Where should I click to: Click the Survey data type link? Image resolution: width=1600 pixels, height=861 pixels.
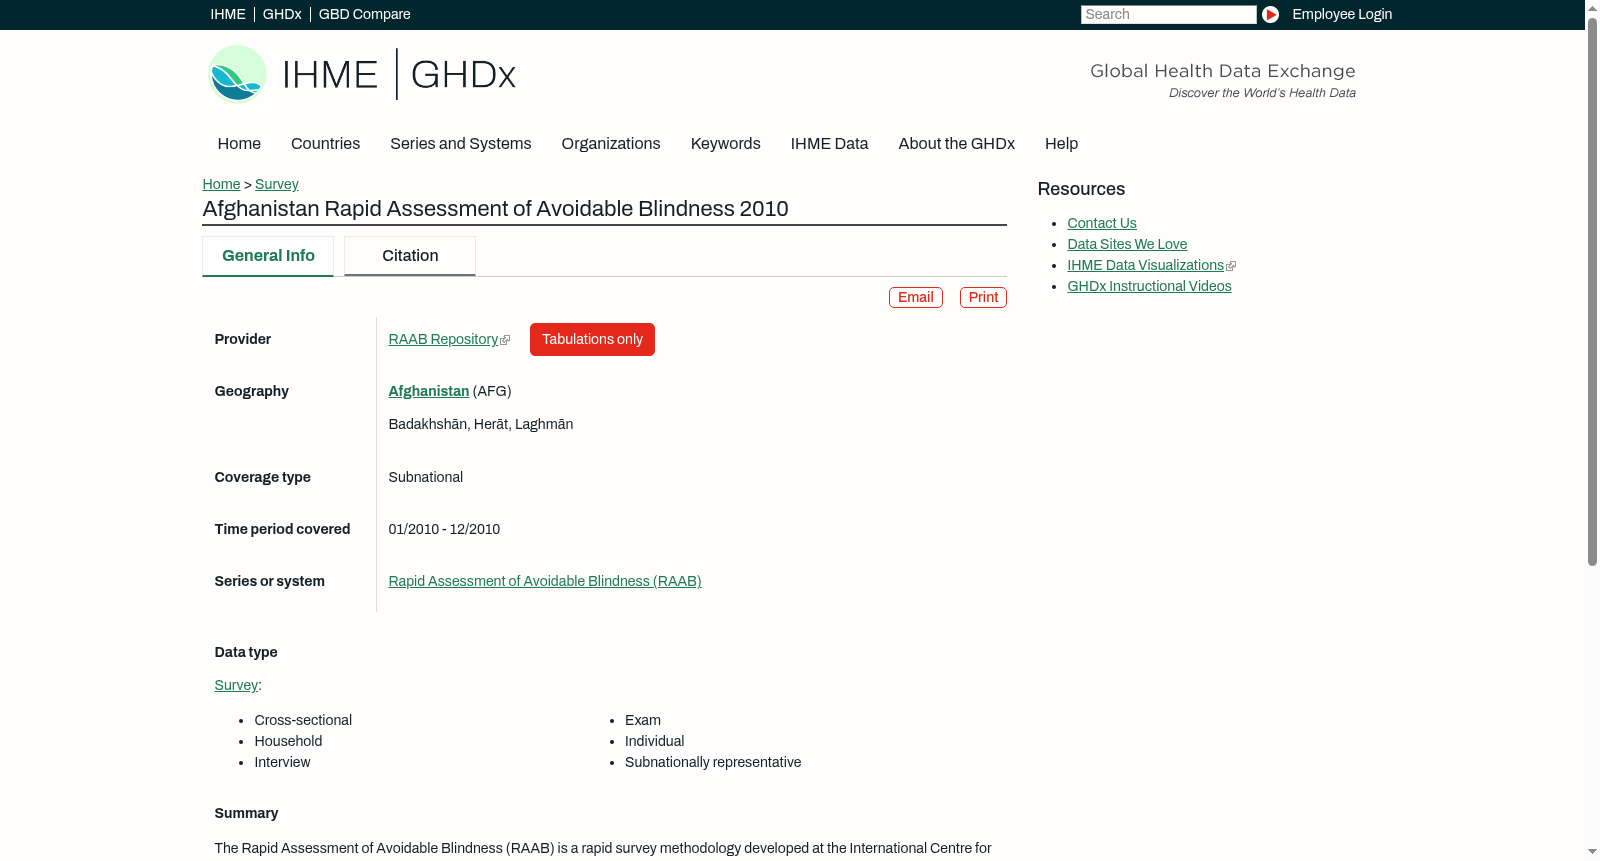[236, 686]
